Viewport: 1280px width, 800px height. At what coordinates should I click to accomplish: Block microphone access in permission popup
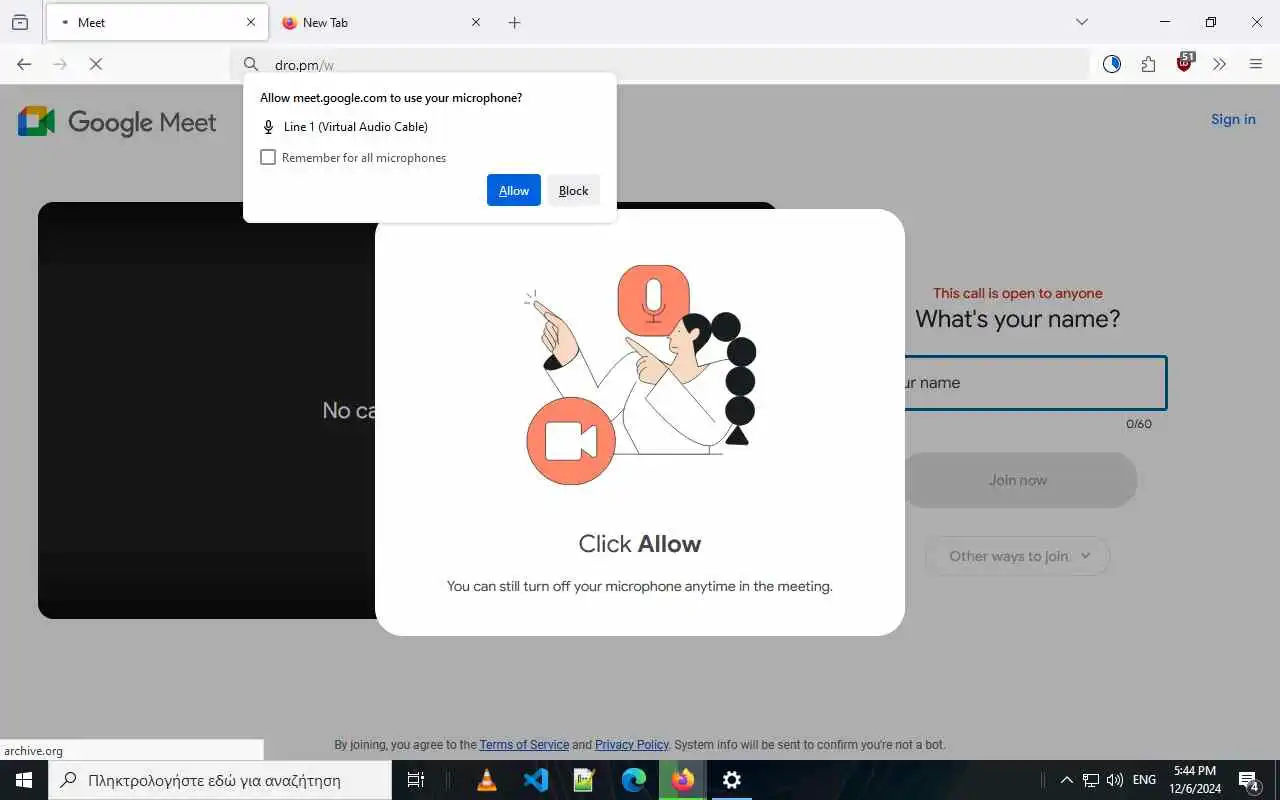coord(573,190)
